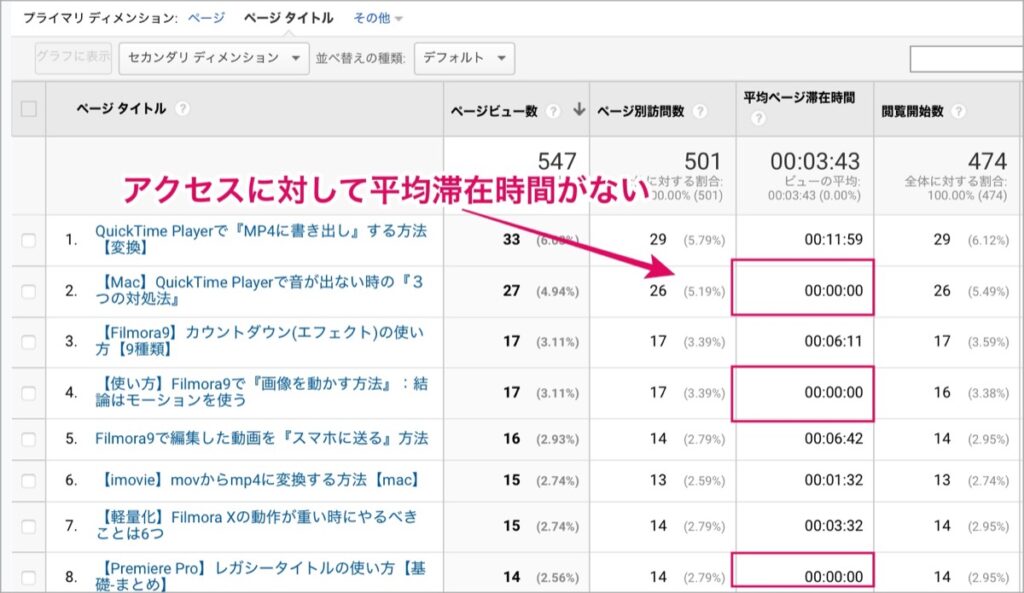The width and height of the screenshot is (1024, 593).
Task: Open 【imovie】movからmp4に変換 link
Action: click(259, 480)
